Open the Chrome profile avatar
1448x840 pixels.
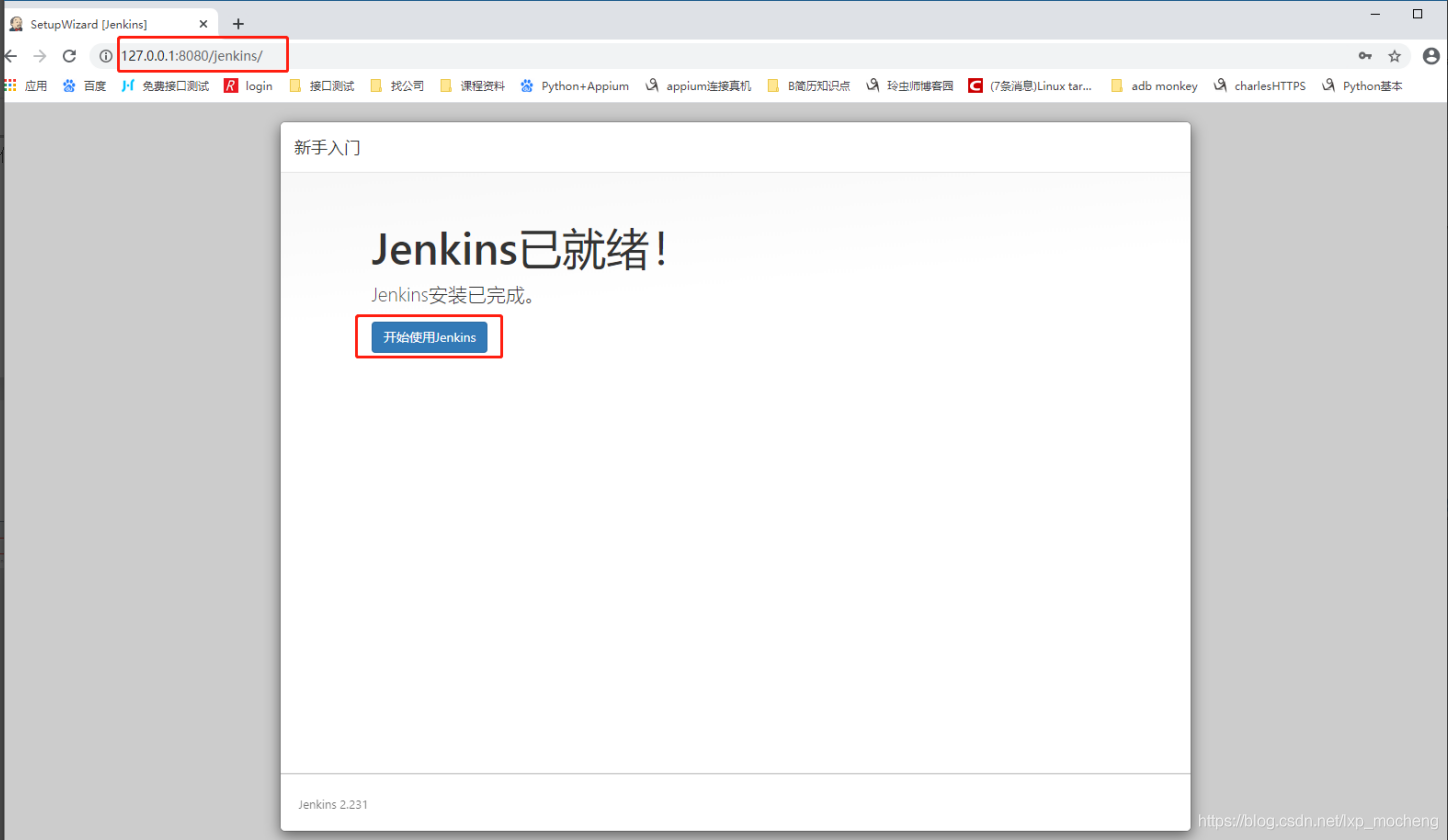1431,56
